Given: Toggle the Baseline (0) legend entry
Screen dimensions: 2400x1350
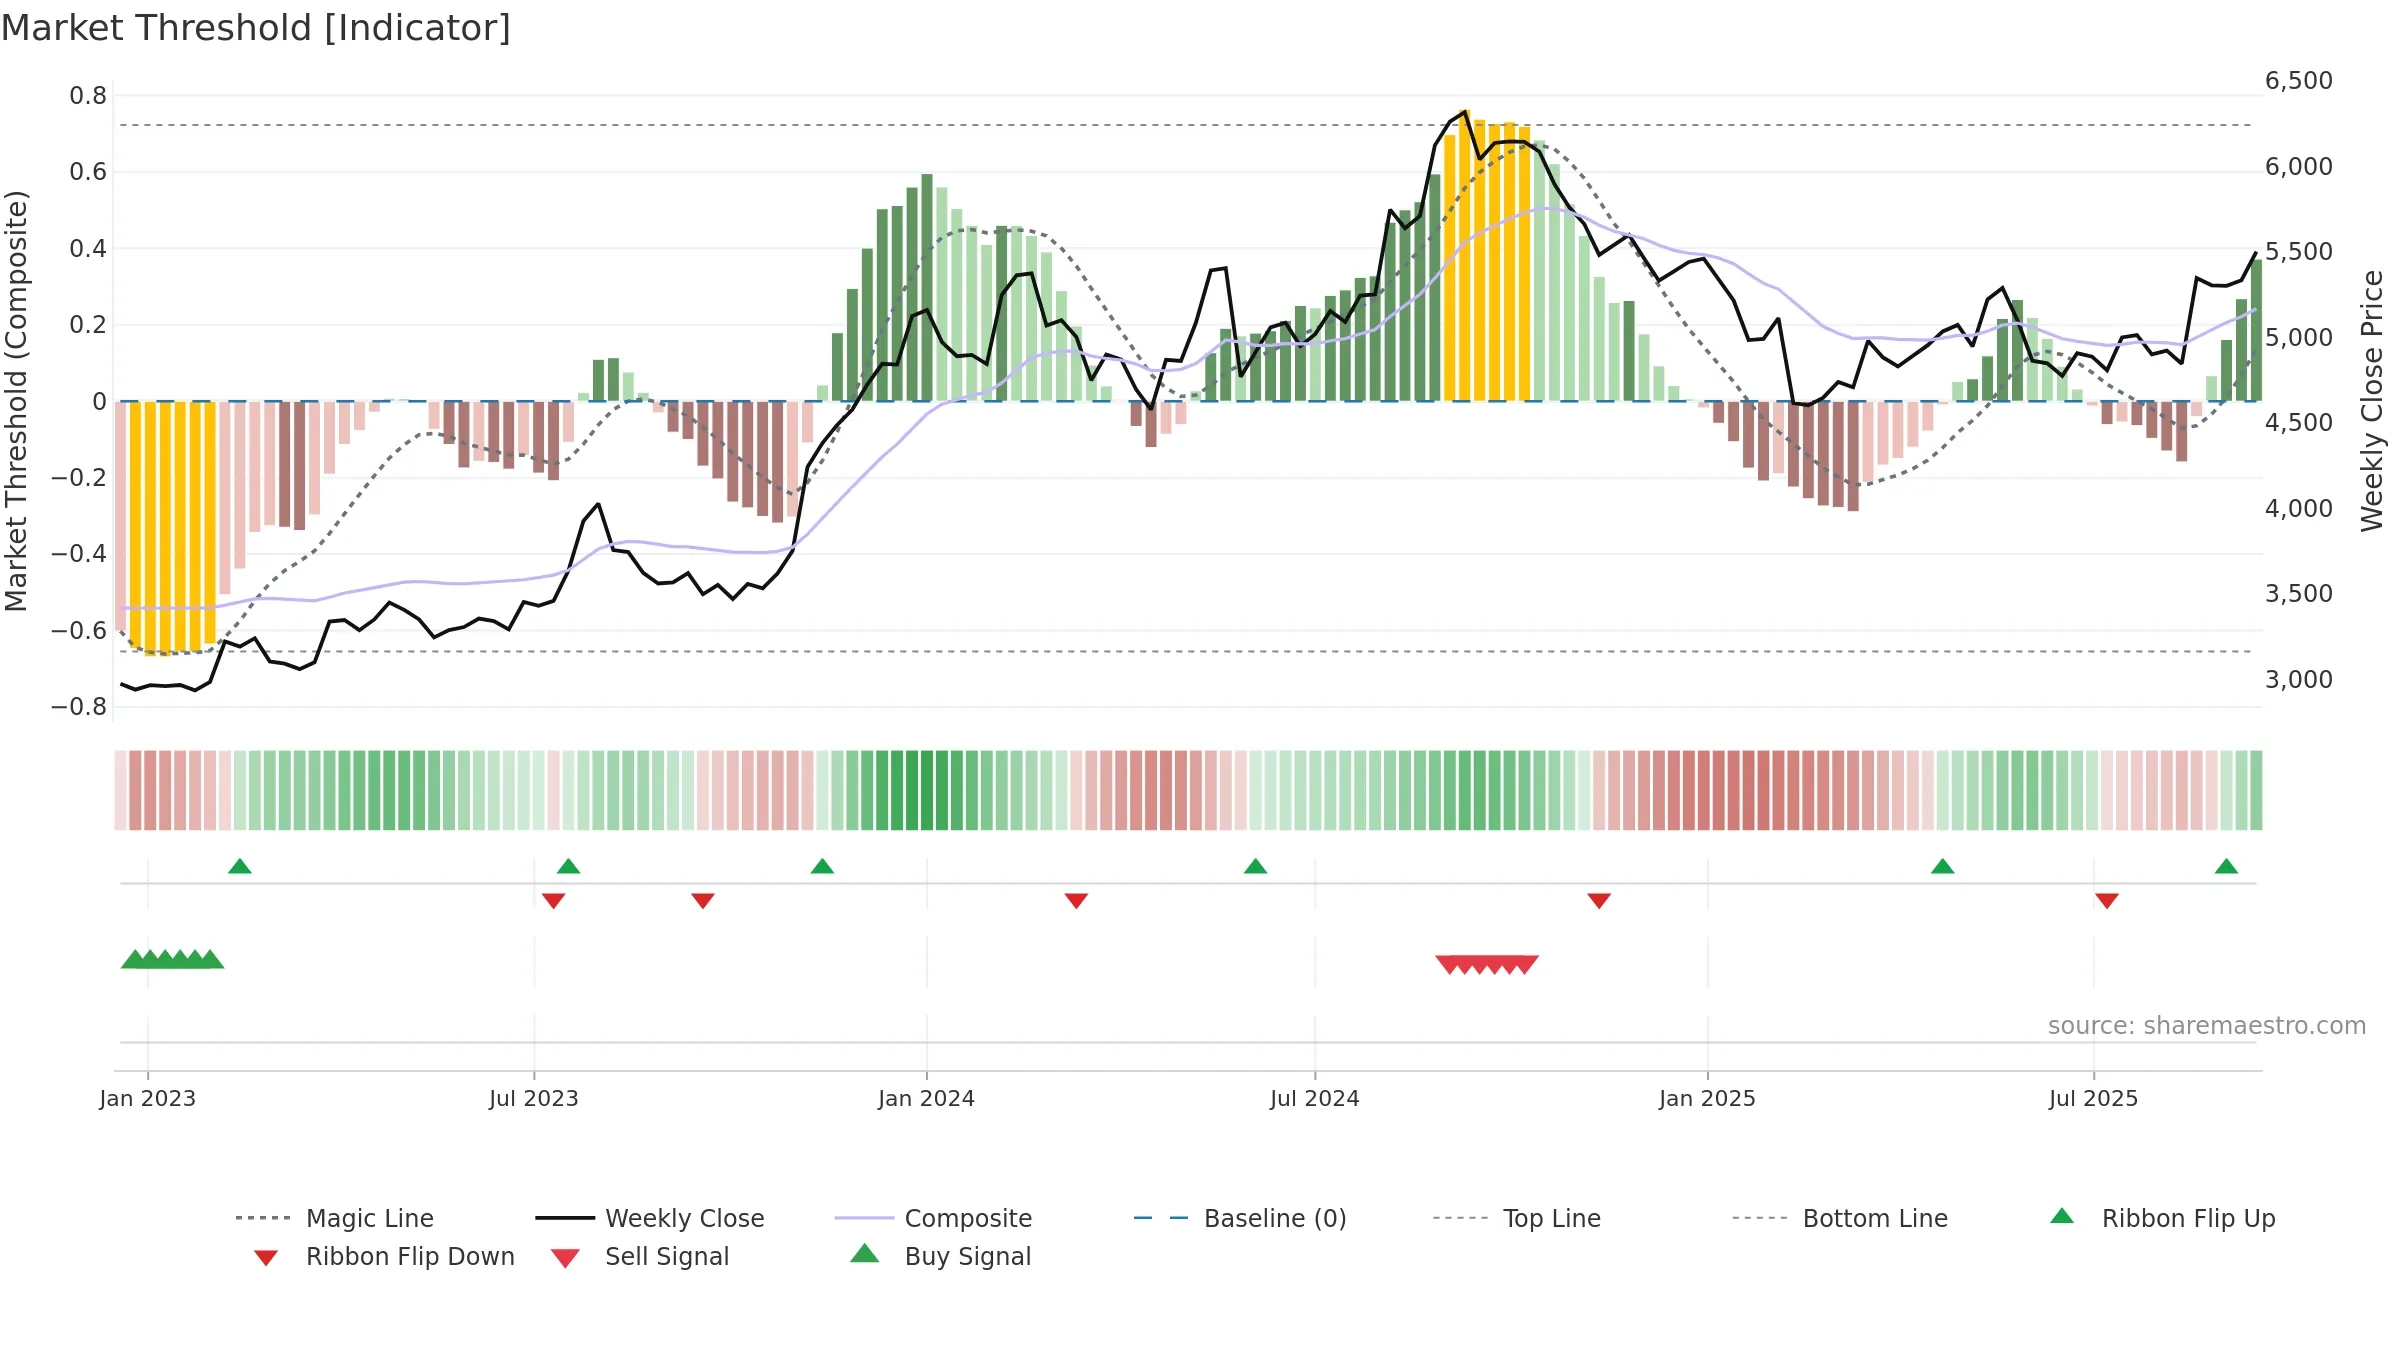Looking at the screenshot, I should [1240, 1218].
